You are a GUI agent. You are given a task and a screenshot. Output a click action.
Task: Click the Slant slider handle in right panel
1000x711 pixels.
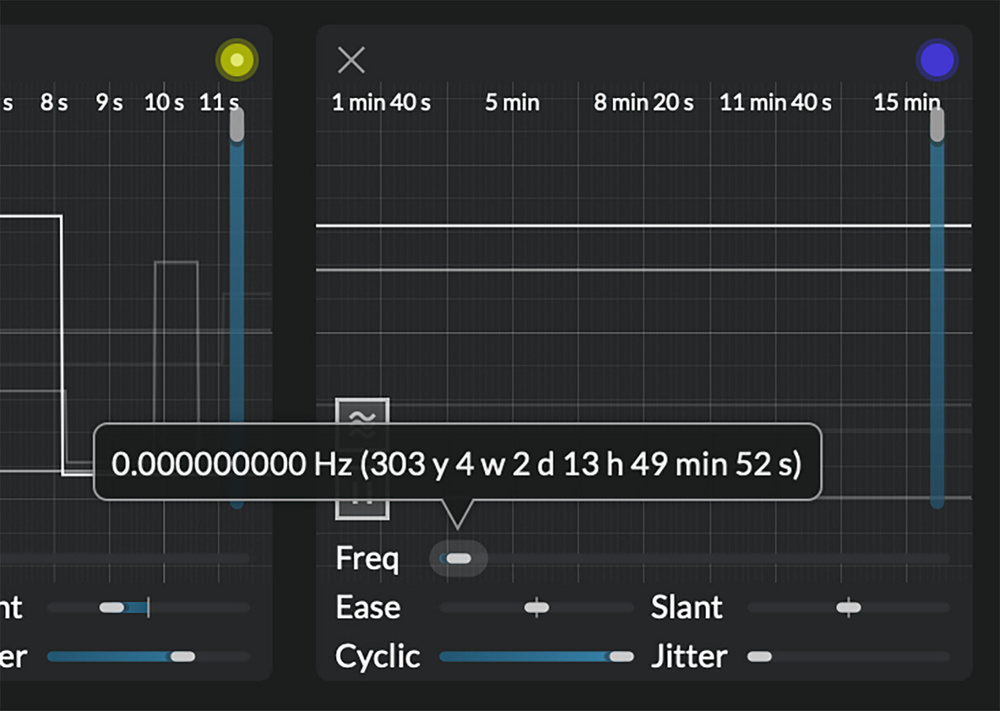point(848,607)
